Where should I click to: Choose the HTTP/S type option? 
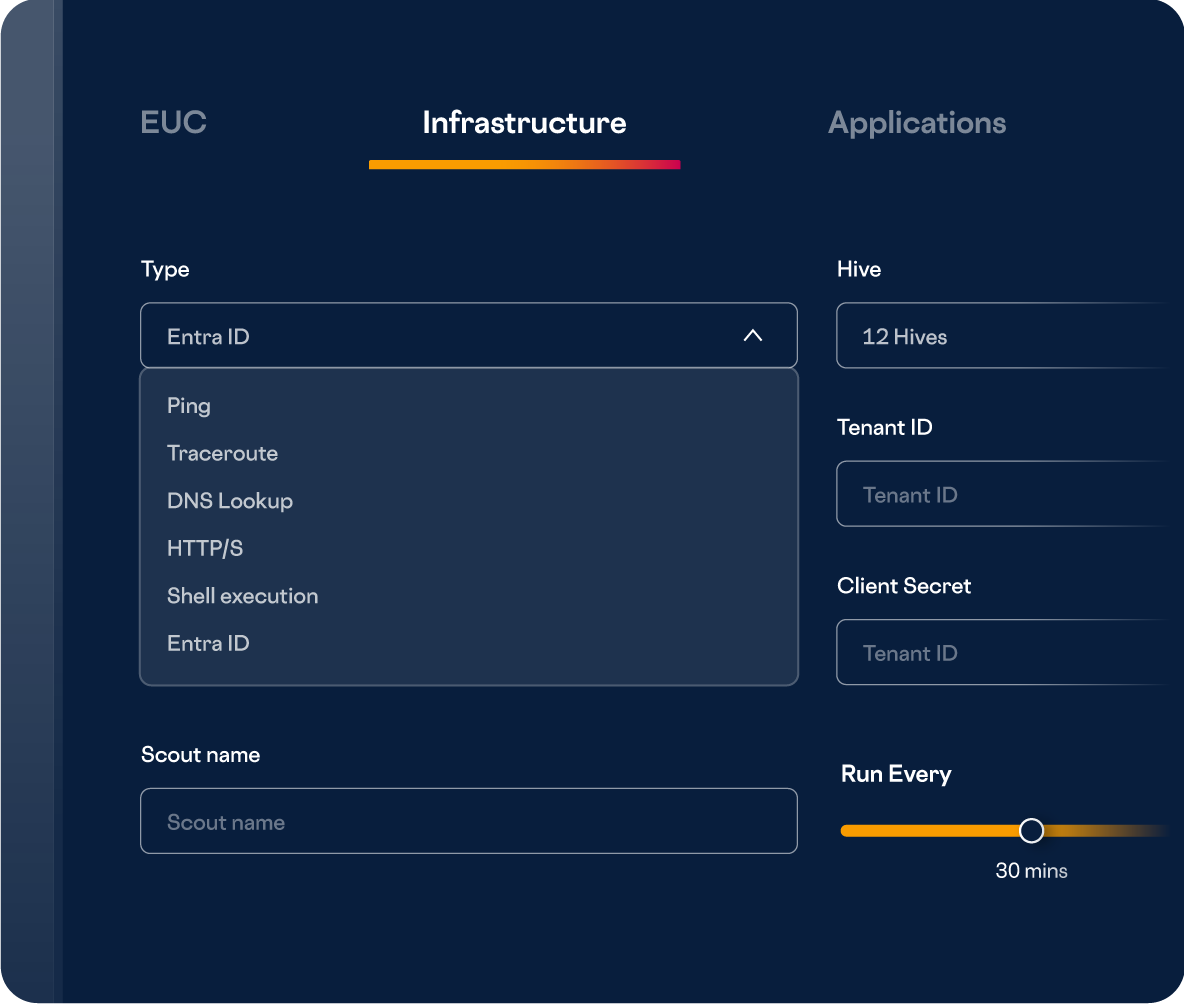coord(205,548)
